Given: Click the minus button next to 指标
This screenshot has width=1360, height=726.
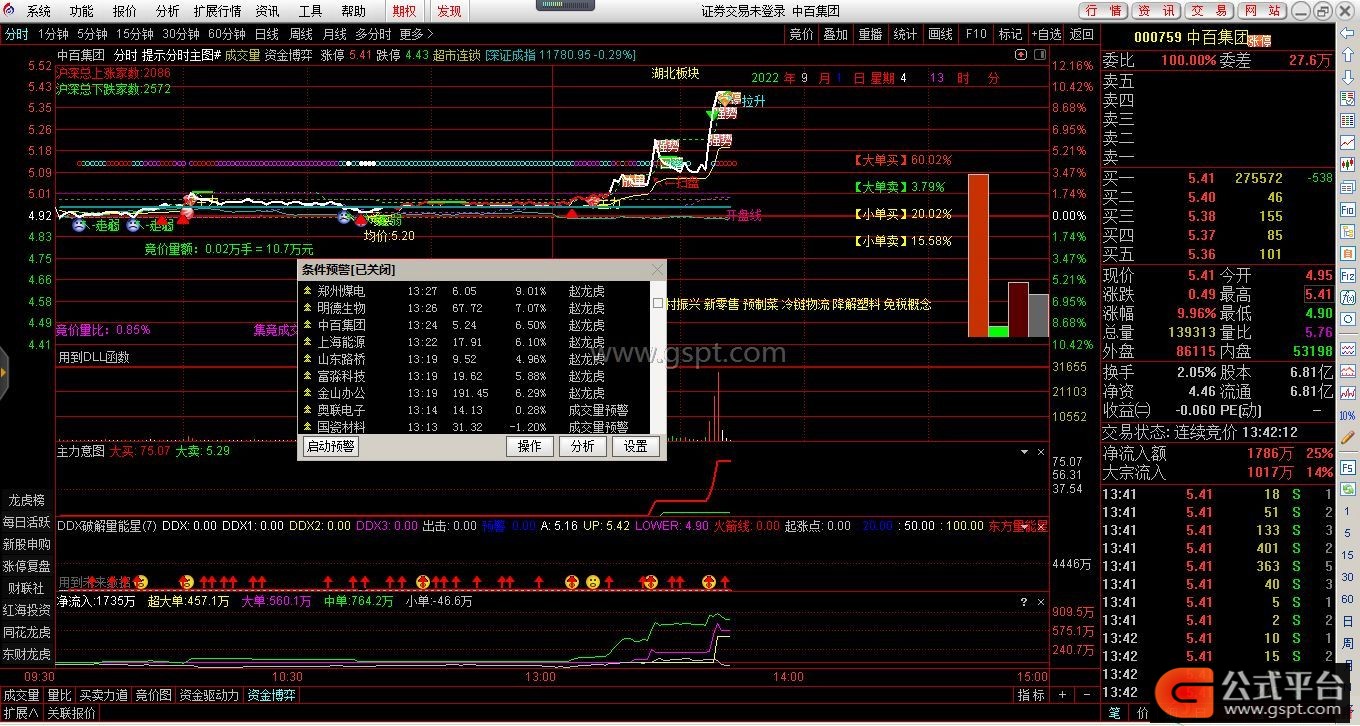Looking at the screenshot, I should (x=1085, y=695).
